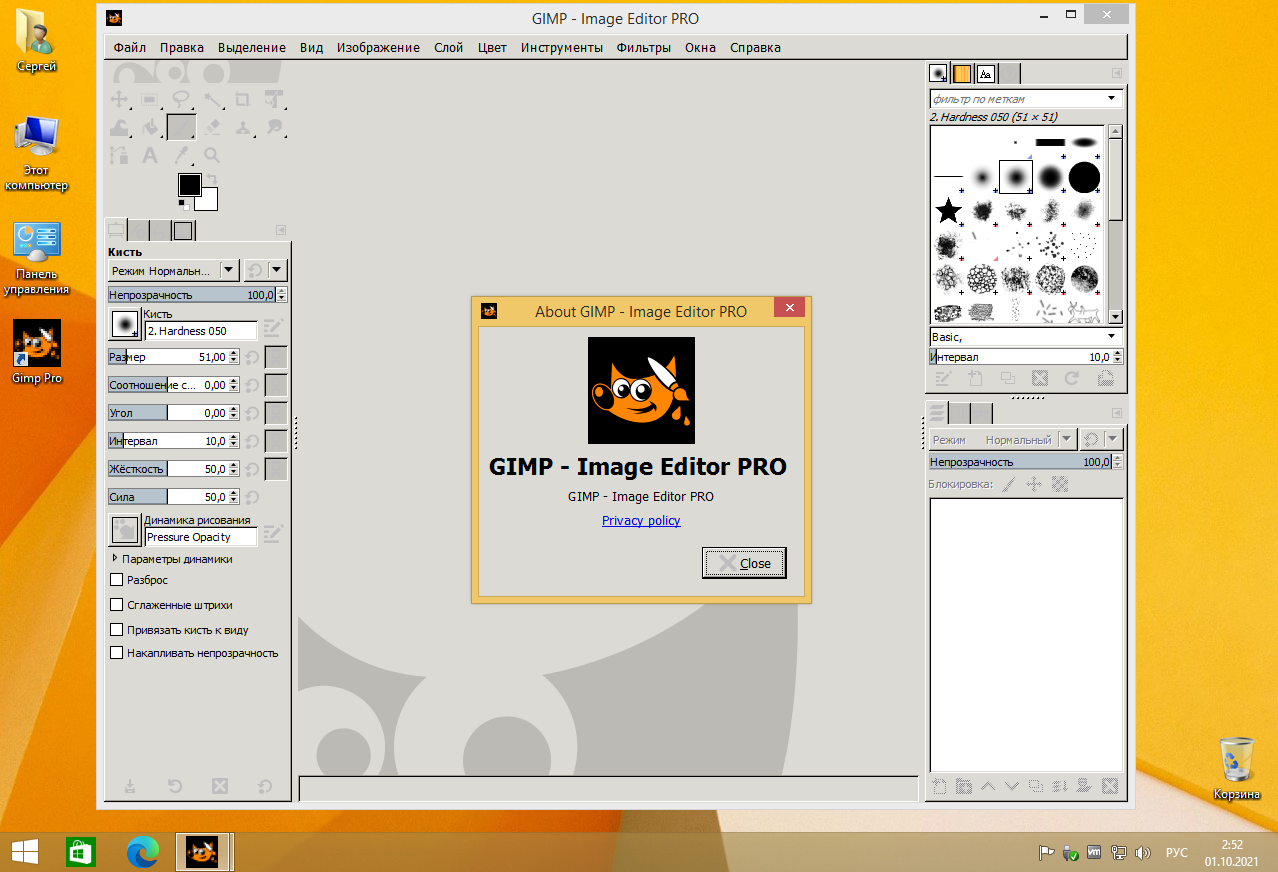Click the white background color swatch
1278x872 pixels.
[207, 200]
